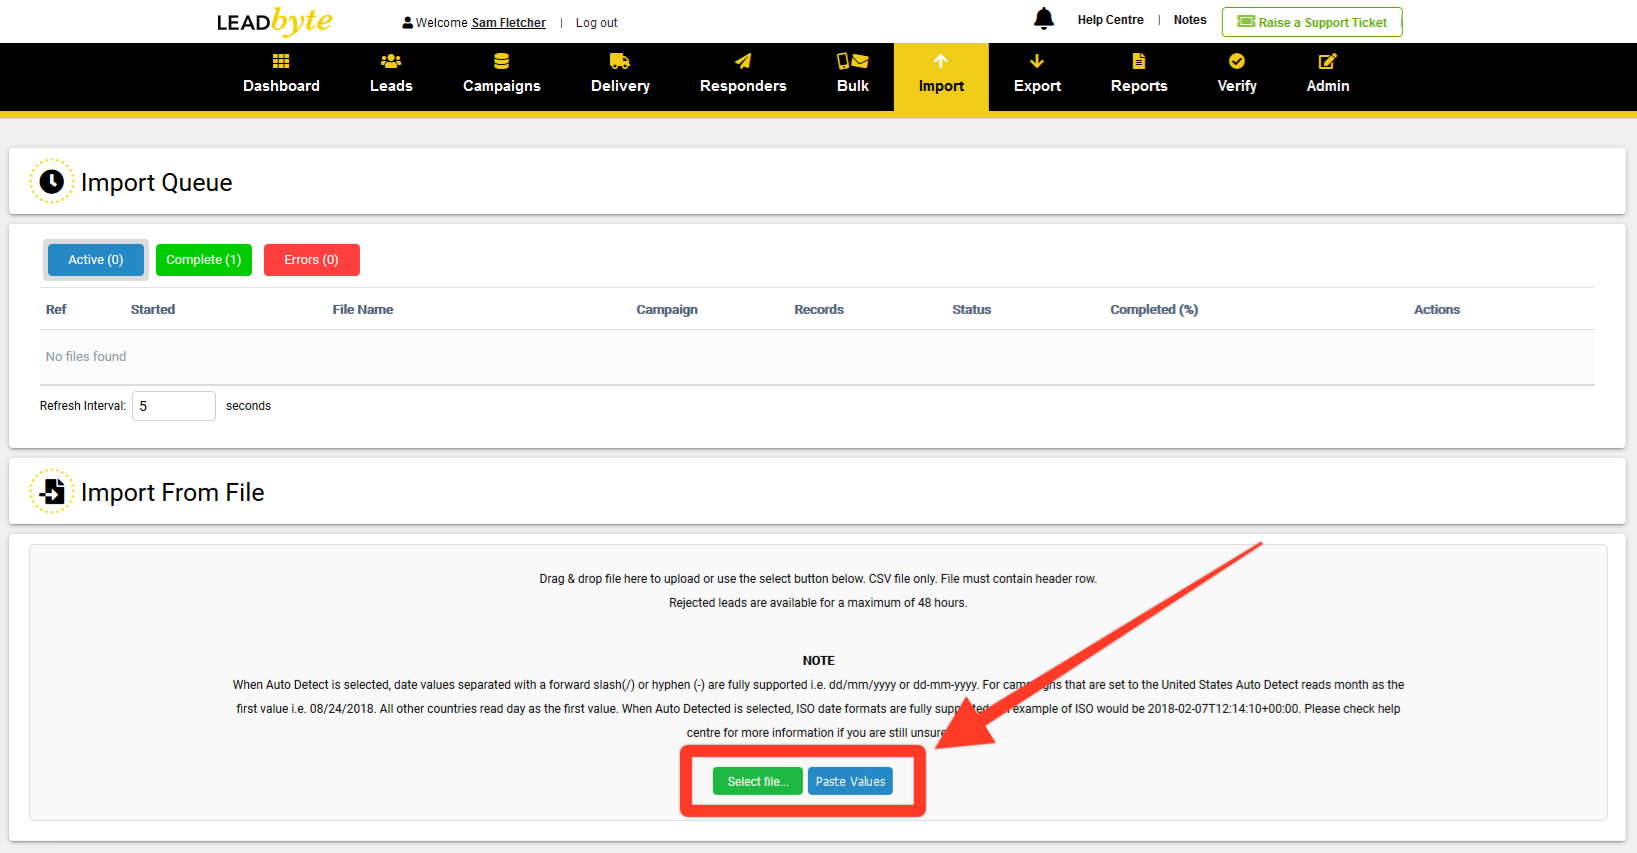Open Campaigns via the database icon
1637x853 pixels.
click(x=501, y=61)
